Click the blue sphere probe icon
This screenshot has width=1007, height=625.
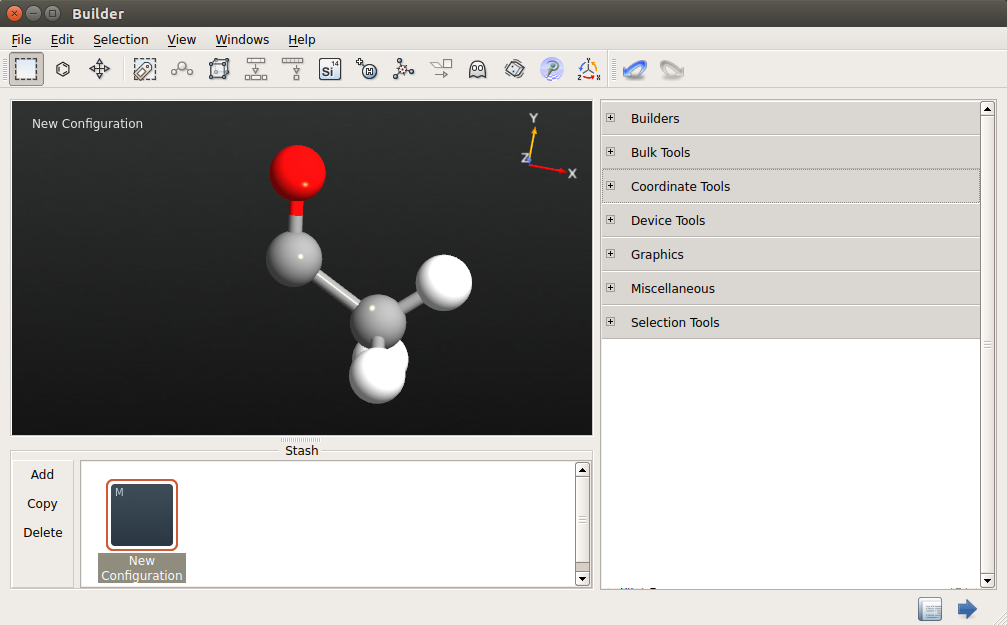pyautogui.click(x=552, y=69)
